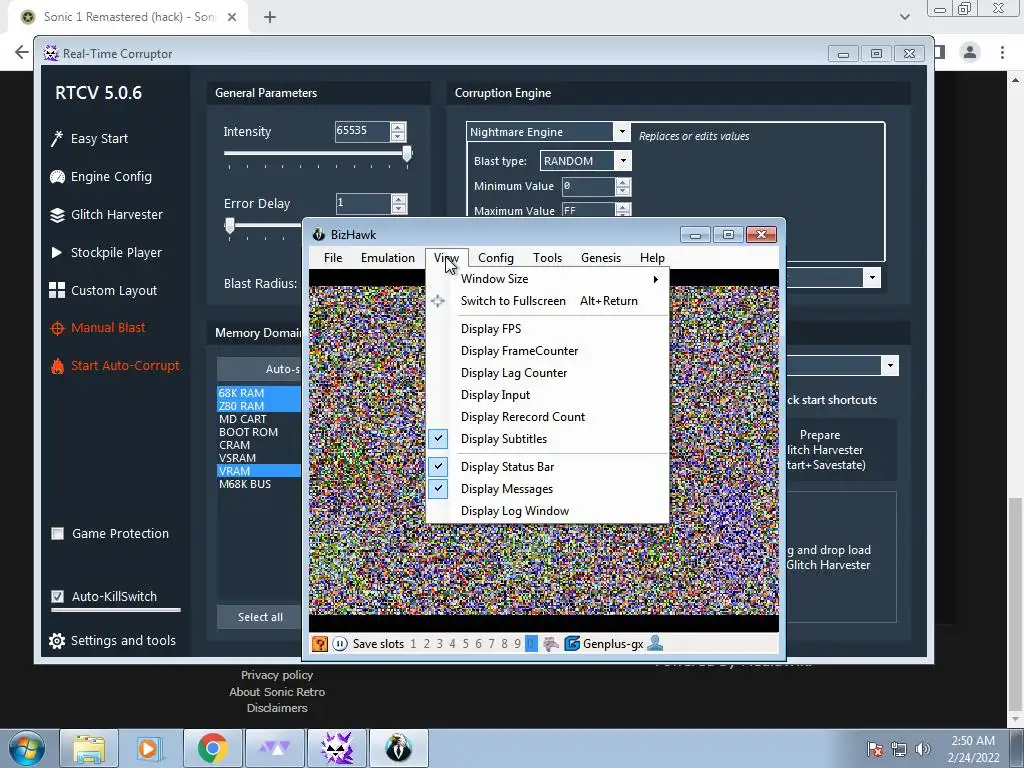
Task: Click Display Log Window menu entry
Action: coord(549,511)
